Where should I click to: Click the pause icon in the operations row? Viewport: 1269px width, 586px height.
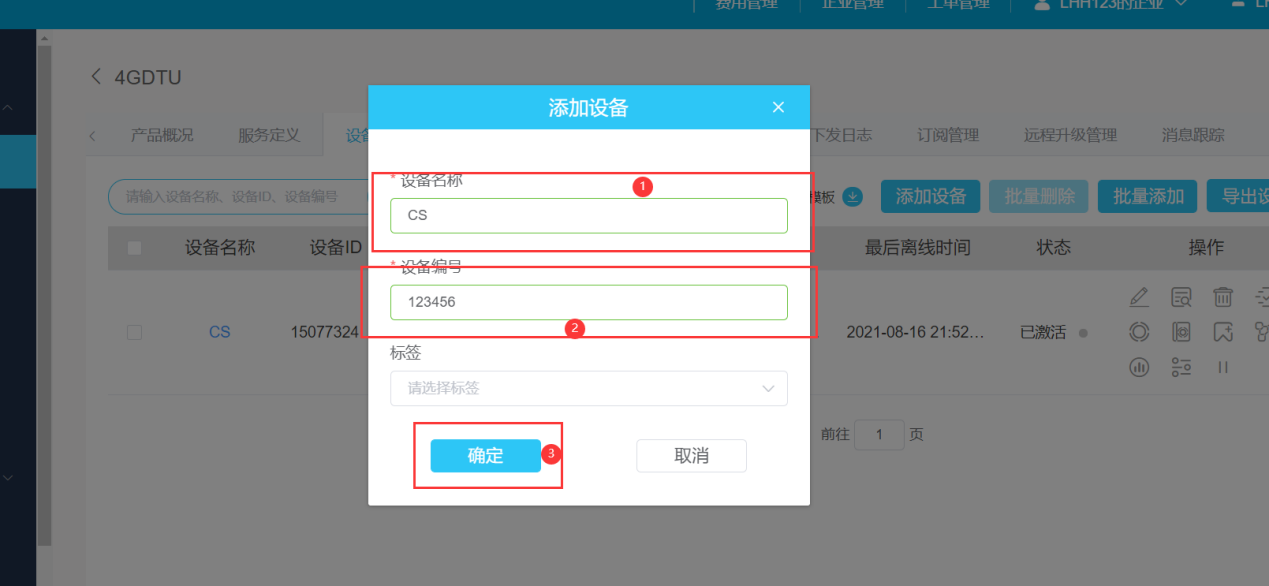(x=1223, y=367)
